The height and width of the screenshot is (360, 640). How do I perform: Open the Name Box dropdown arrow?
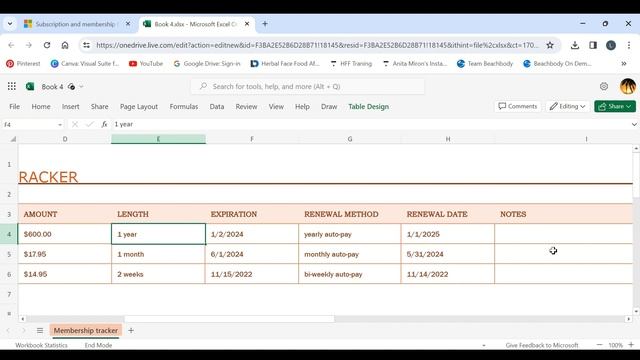(x=60, y=124)
